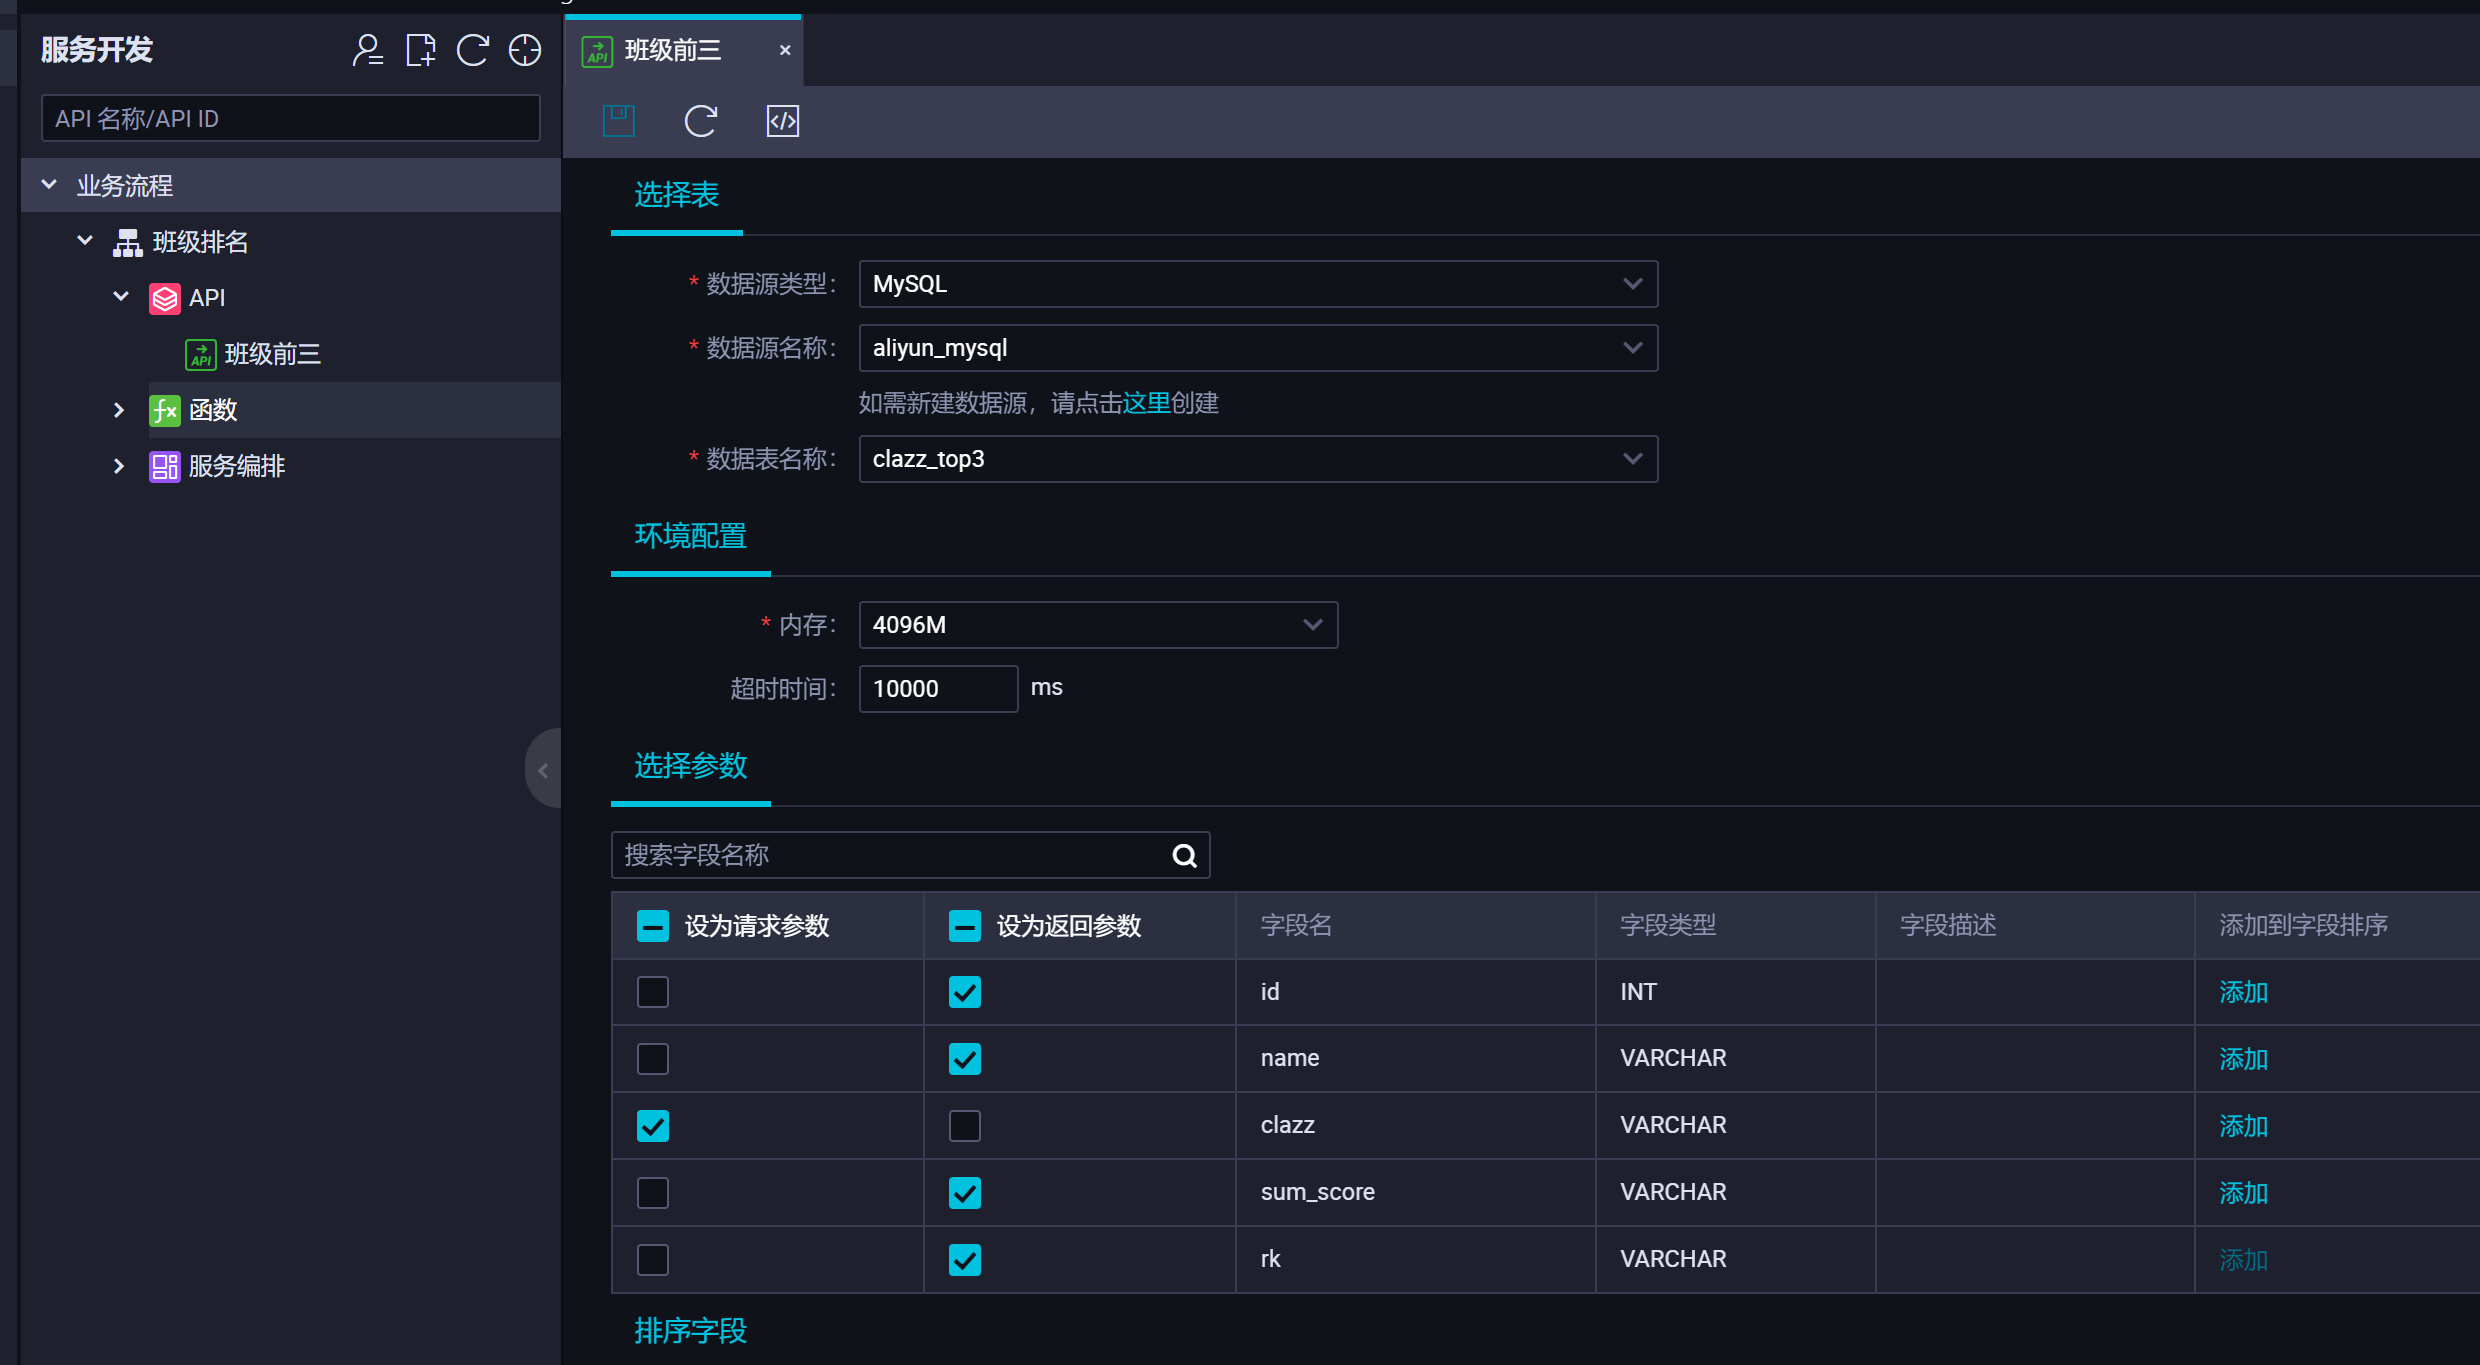Click 添加 for the rk field
This screenshot has width=2480, height=1365.
(2244, 1260)
